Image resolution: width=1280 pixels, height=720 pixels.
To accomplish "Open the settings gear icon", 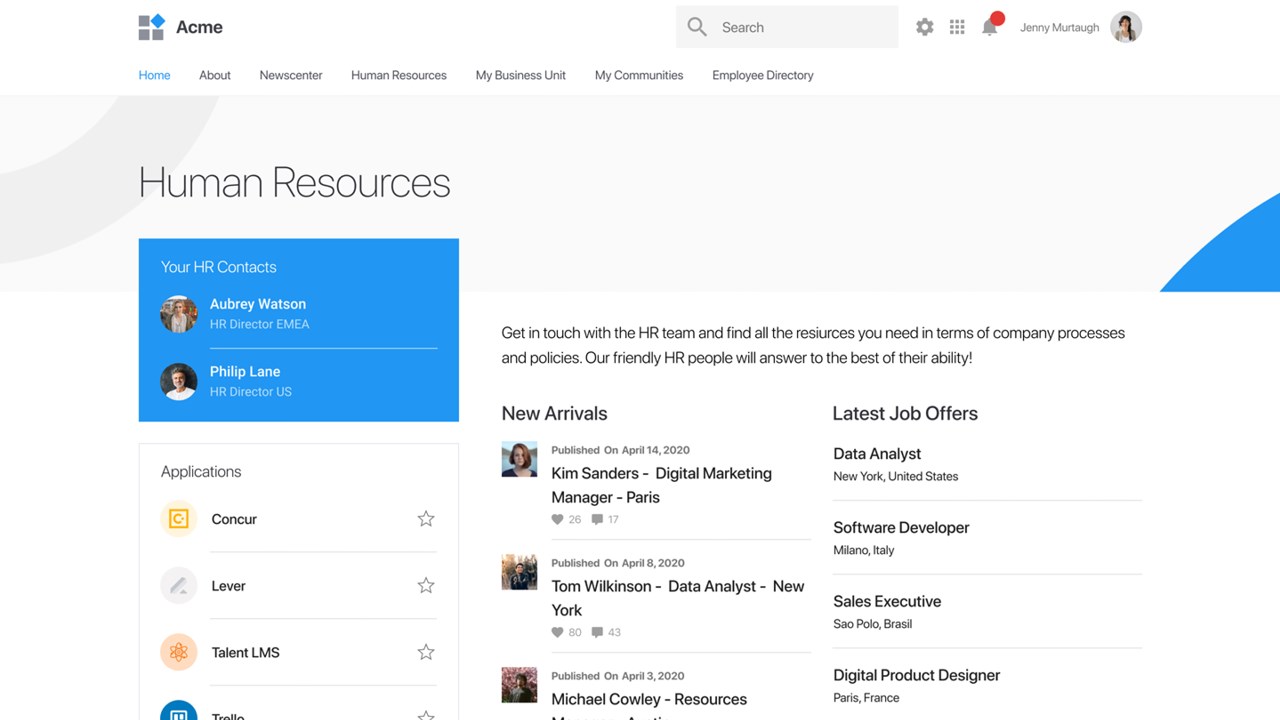I will 925,27.
